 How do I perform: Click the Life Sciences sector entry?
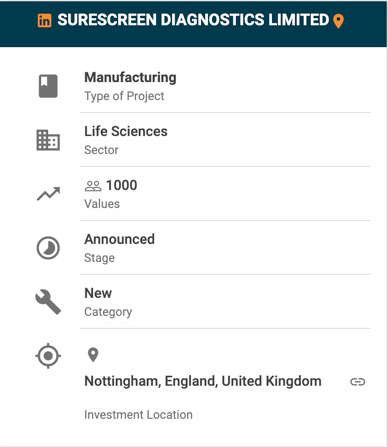(x=126, y=131)
